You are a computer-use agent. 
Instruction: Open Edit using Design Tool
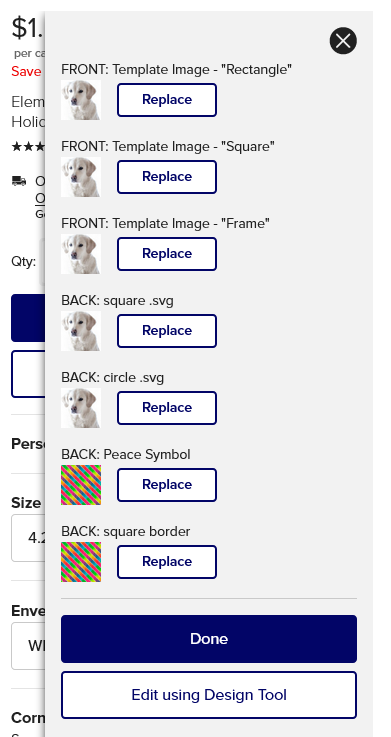coord(209,695)
